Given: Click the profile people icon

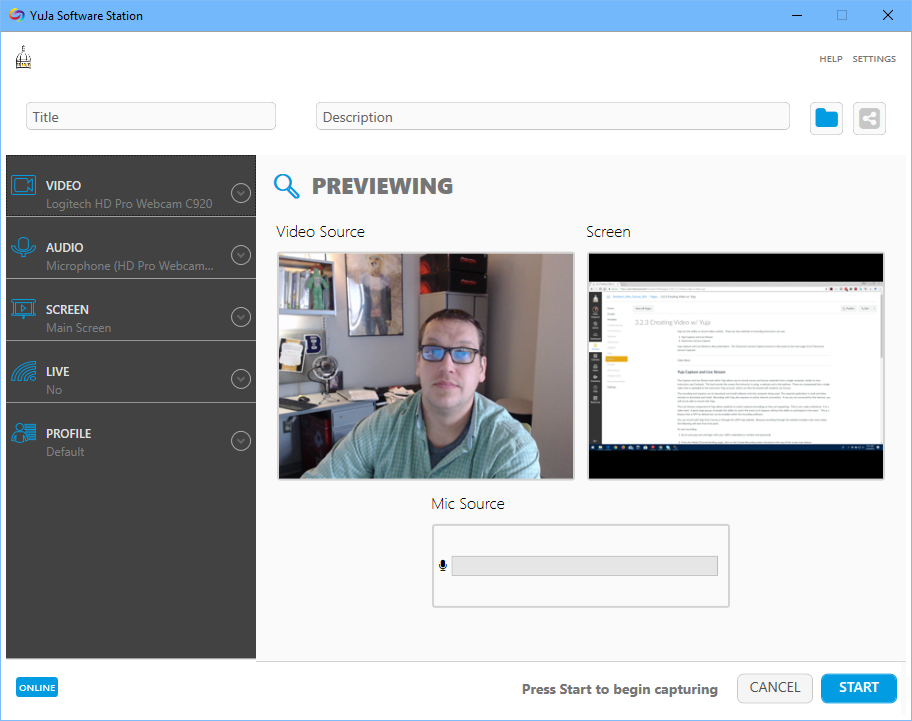Looking at the screenshot, I should tap(24, 433).
